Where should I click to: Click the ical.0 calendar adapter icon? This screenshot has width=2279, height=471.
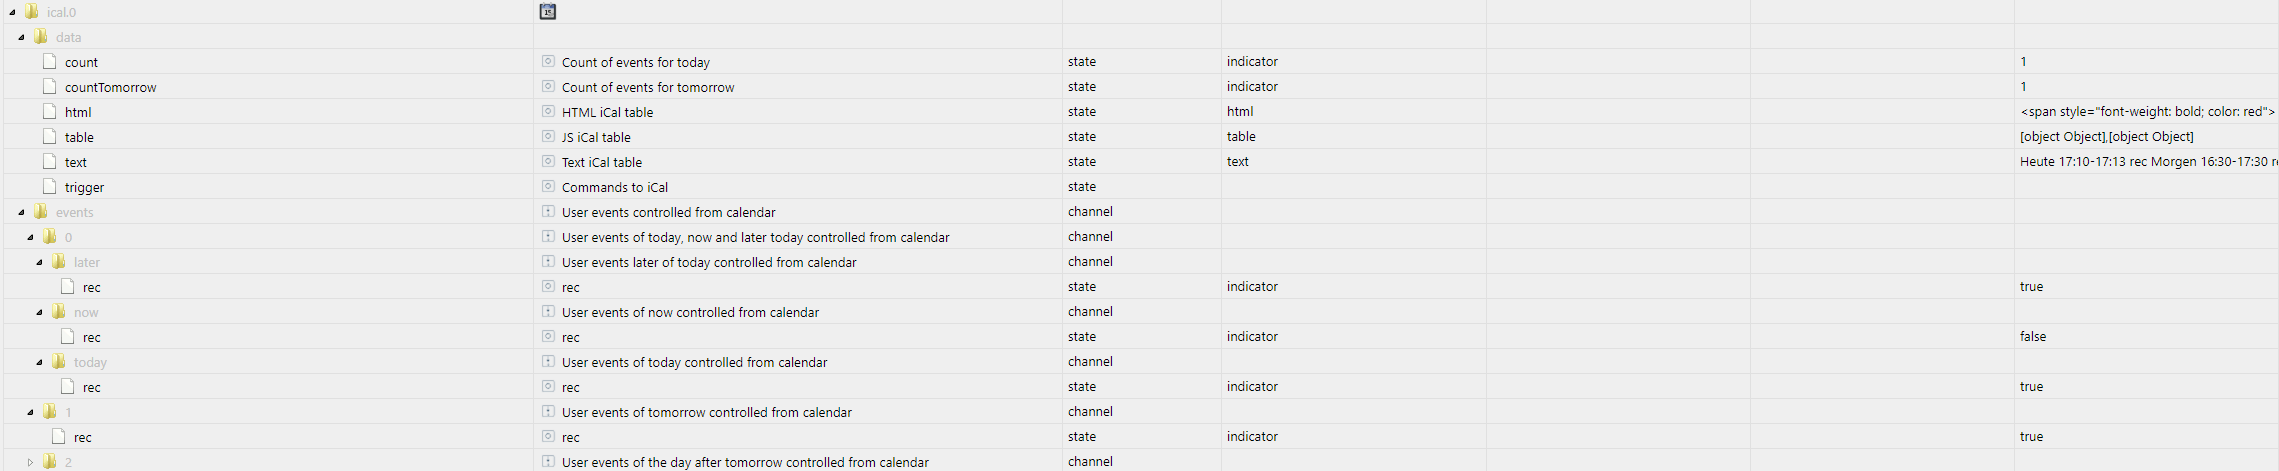pos(547,11)
